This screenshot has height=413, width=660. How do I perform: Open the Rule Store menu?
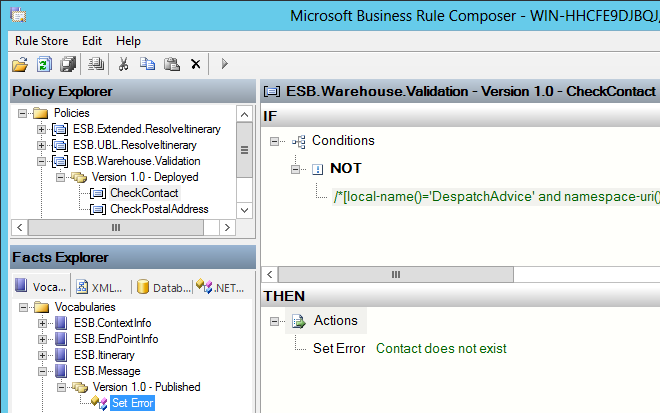(41, 41)
